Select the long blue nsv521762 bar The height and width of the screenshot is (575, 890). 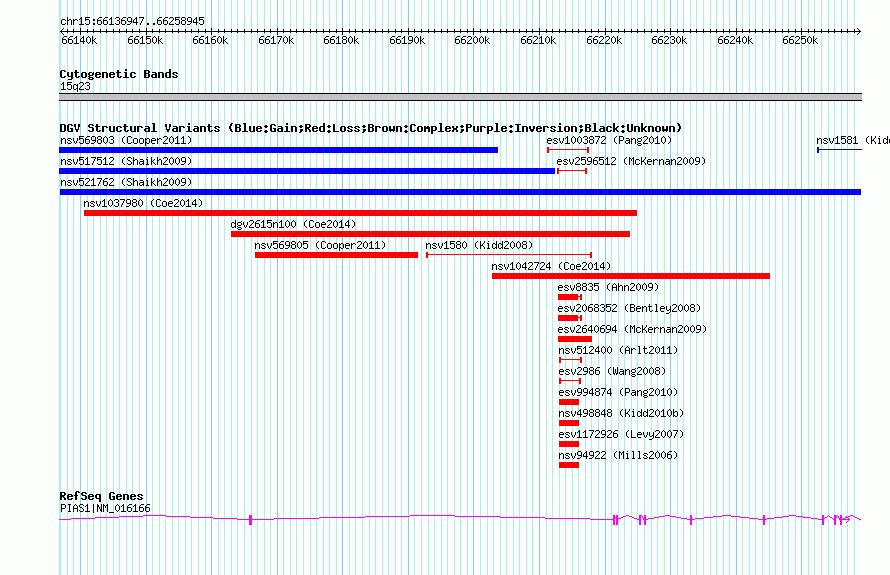[460, 192]
